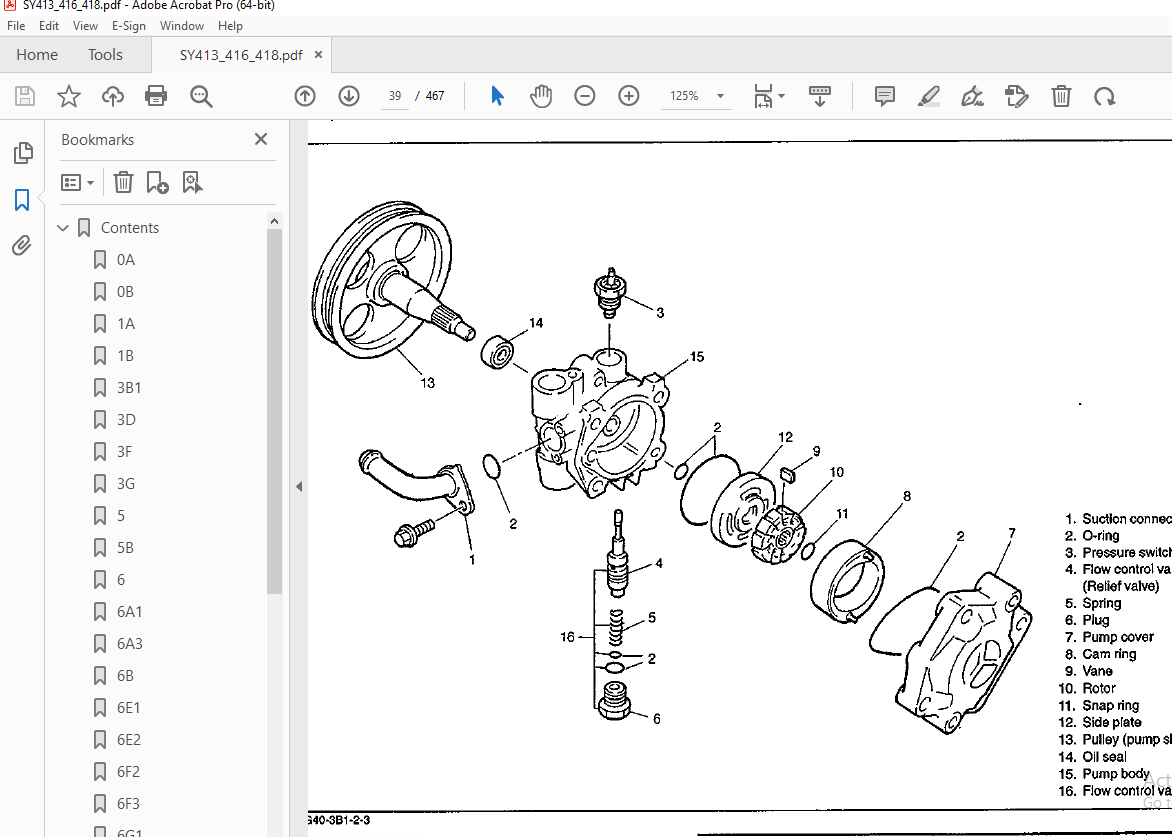Collapse navigation pane with left triangle
This screenshot has height=837, width=1172.
click(299, 487)
